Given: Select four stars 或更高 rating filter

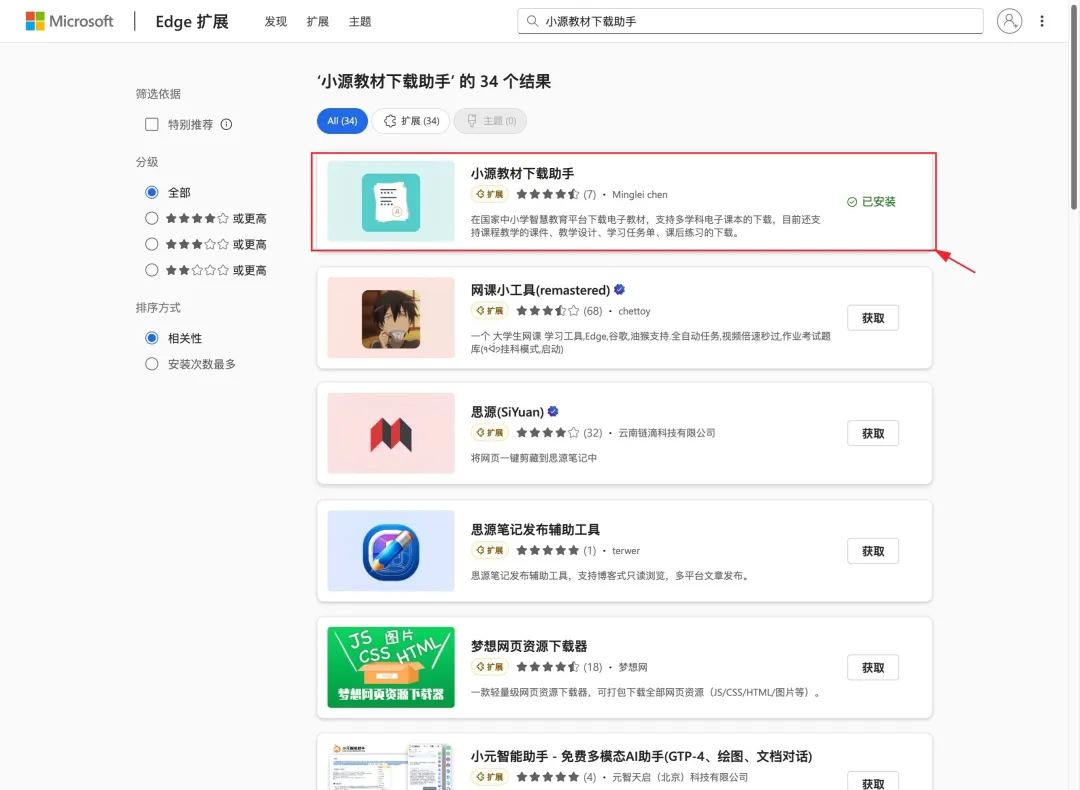Looking at the screenshot, I should (x=152, y=218).
